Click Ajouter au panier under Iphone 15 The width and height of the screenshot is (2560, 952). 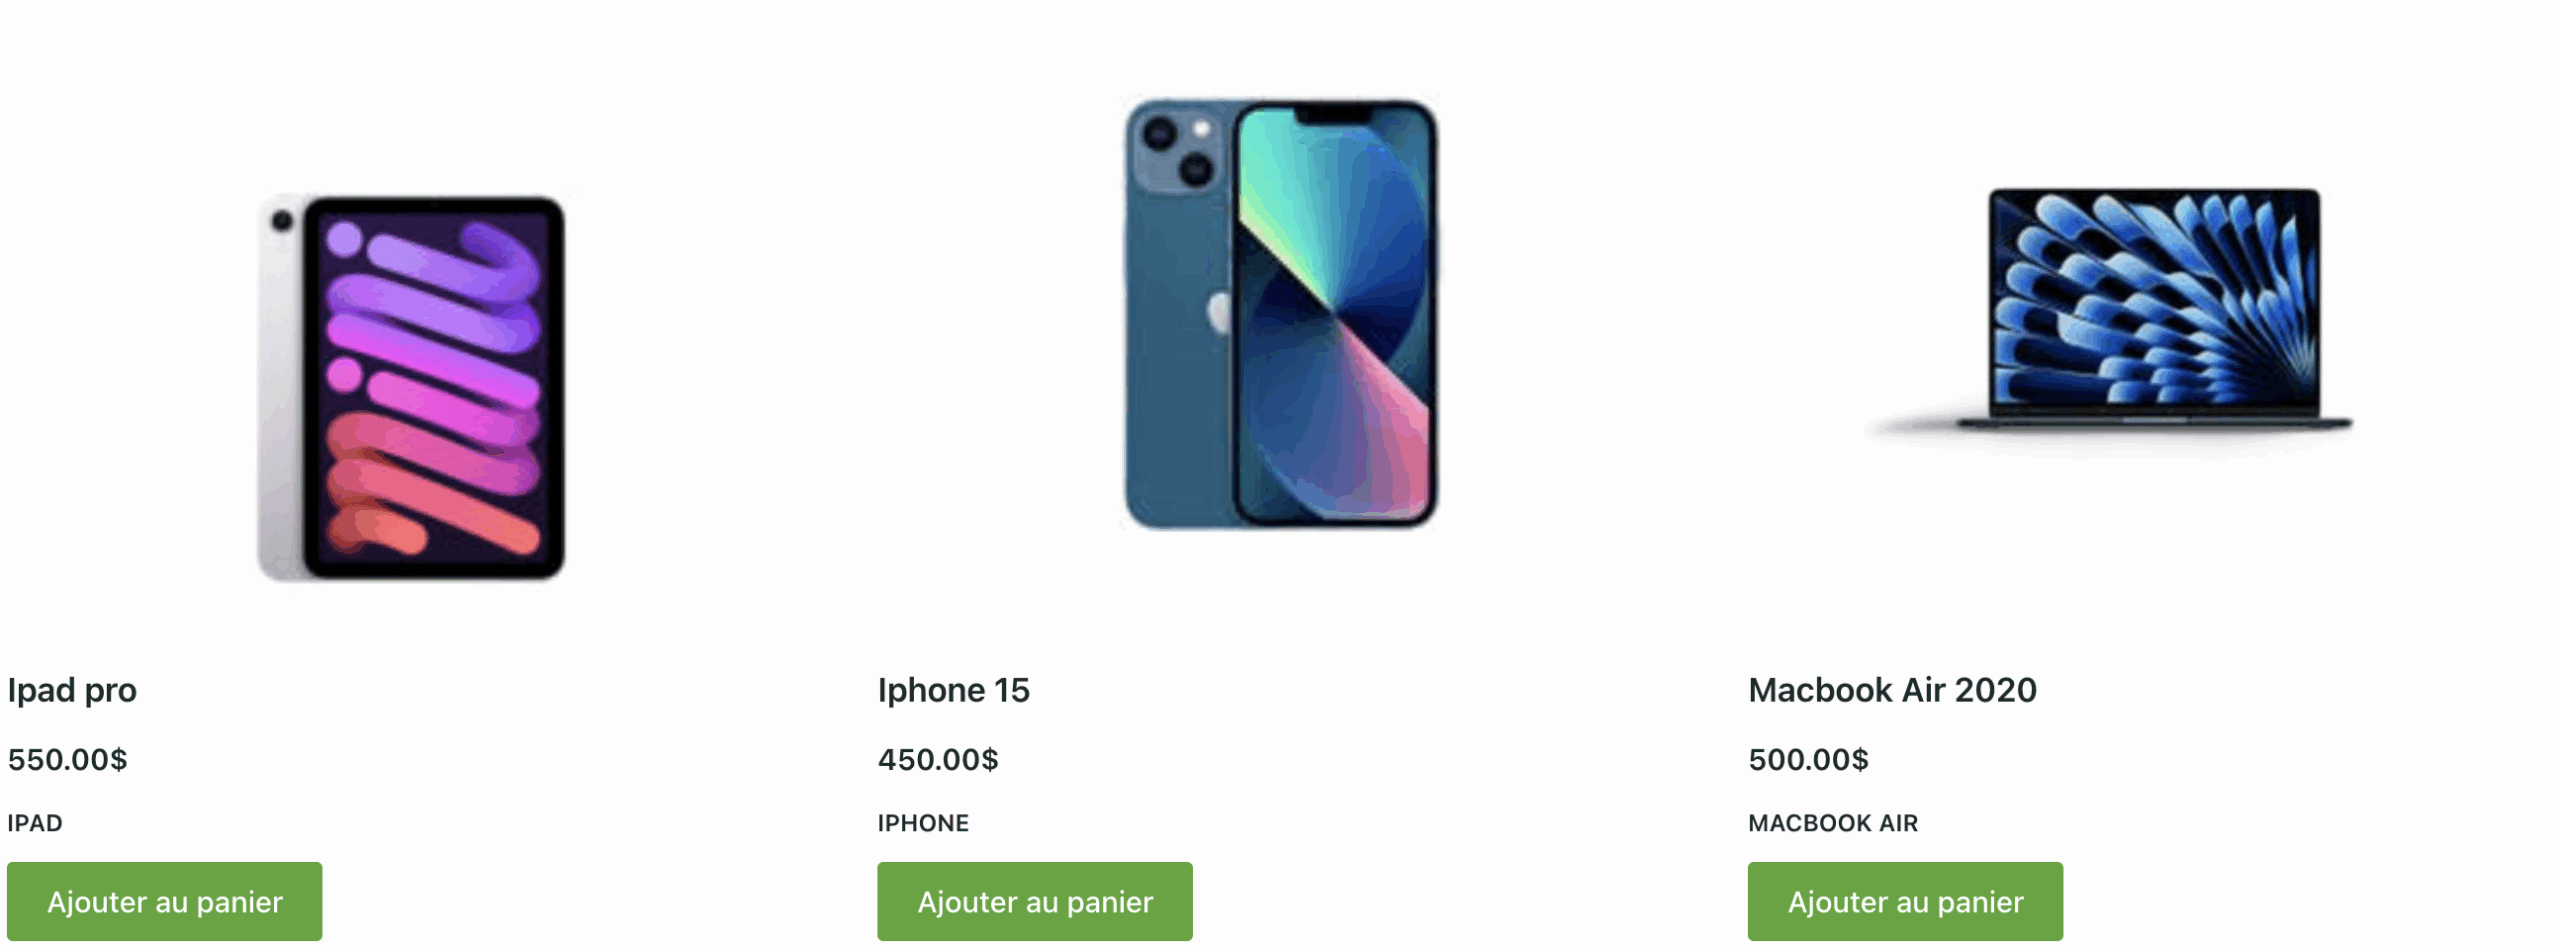pos(1035,901)
